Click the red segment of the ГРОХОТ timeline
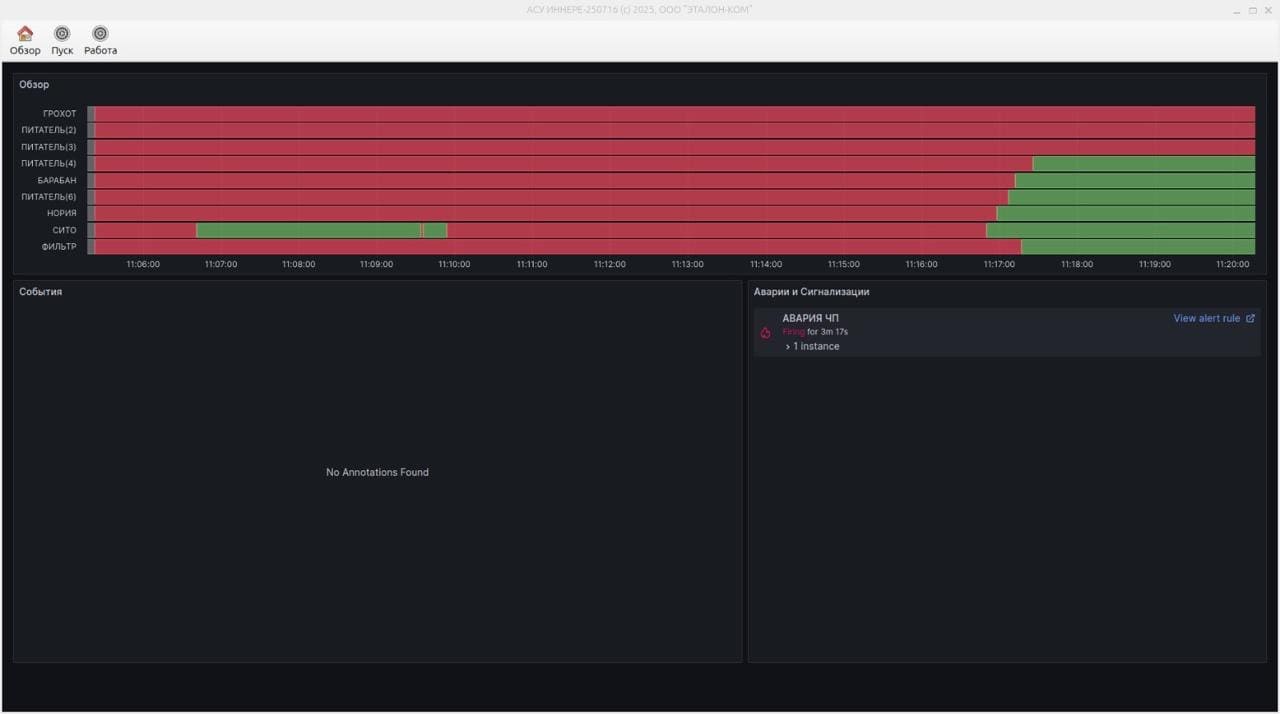Viewport: 1280px width, 714px height. tap(600, 113)
